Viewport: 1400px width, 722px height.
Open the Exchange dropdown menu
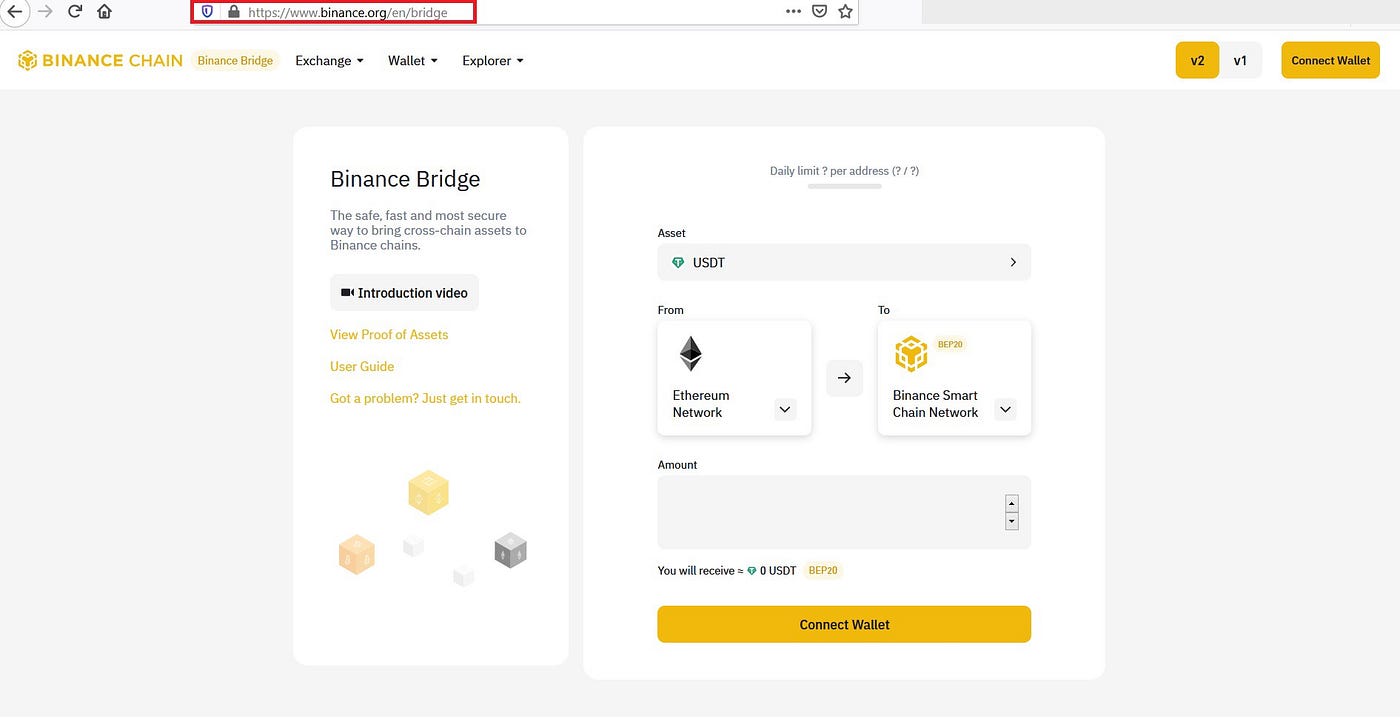pyautogui.click(x=329, y=61)
